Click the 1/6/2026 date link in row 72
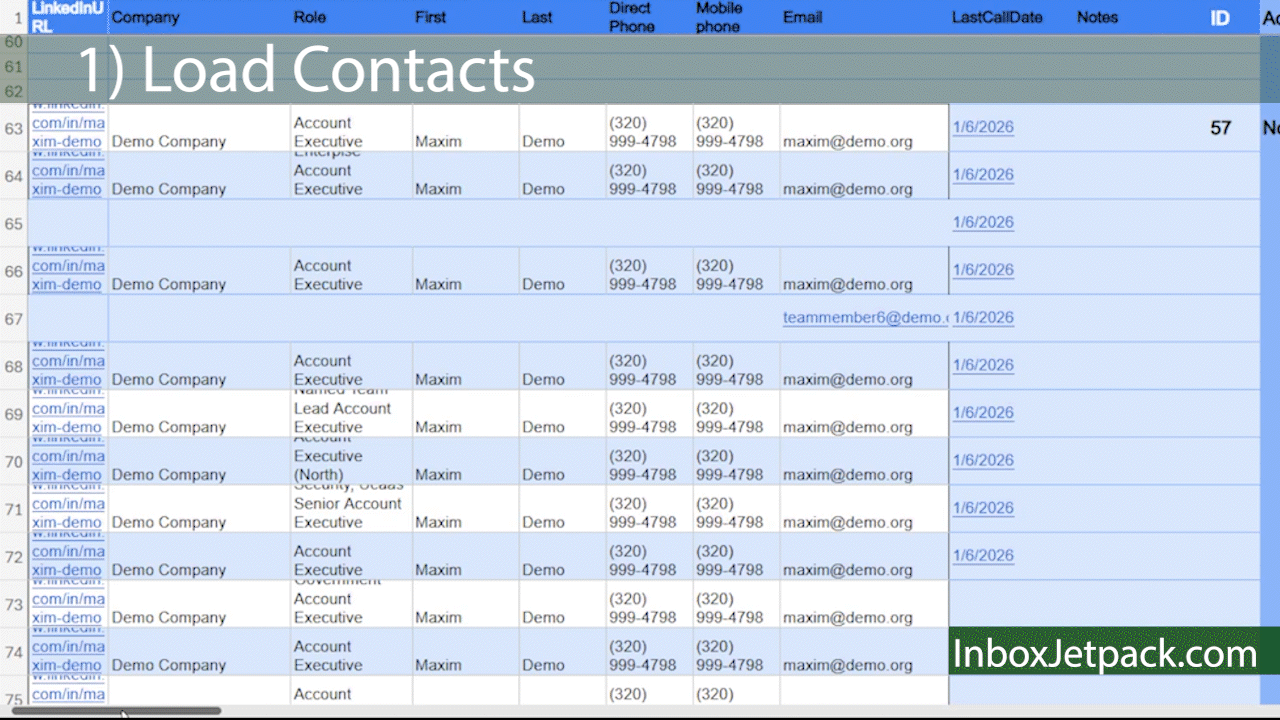This screenshot has height=720, width=1280. (x=983, y=555)
